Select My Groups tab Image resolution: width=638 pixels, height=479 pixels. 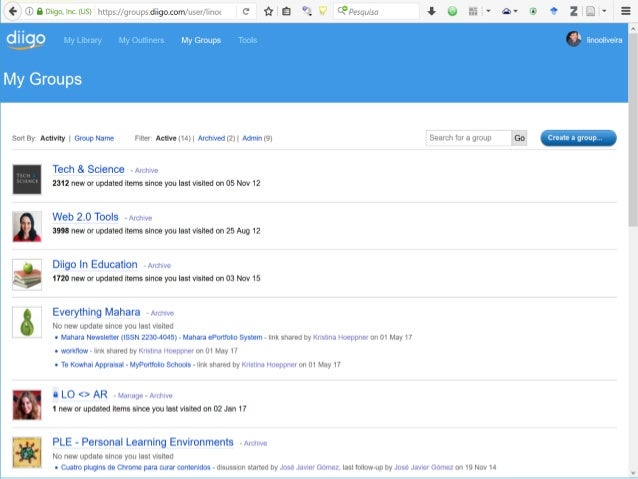(201, 40)
